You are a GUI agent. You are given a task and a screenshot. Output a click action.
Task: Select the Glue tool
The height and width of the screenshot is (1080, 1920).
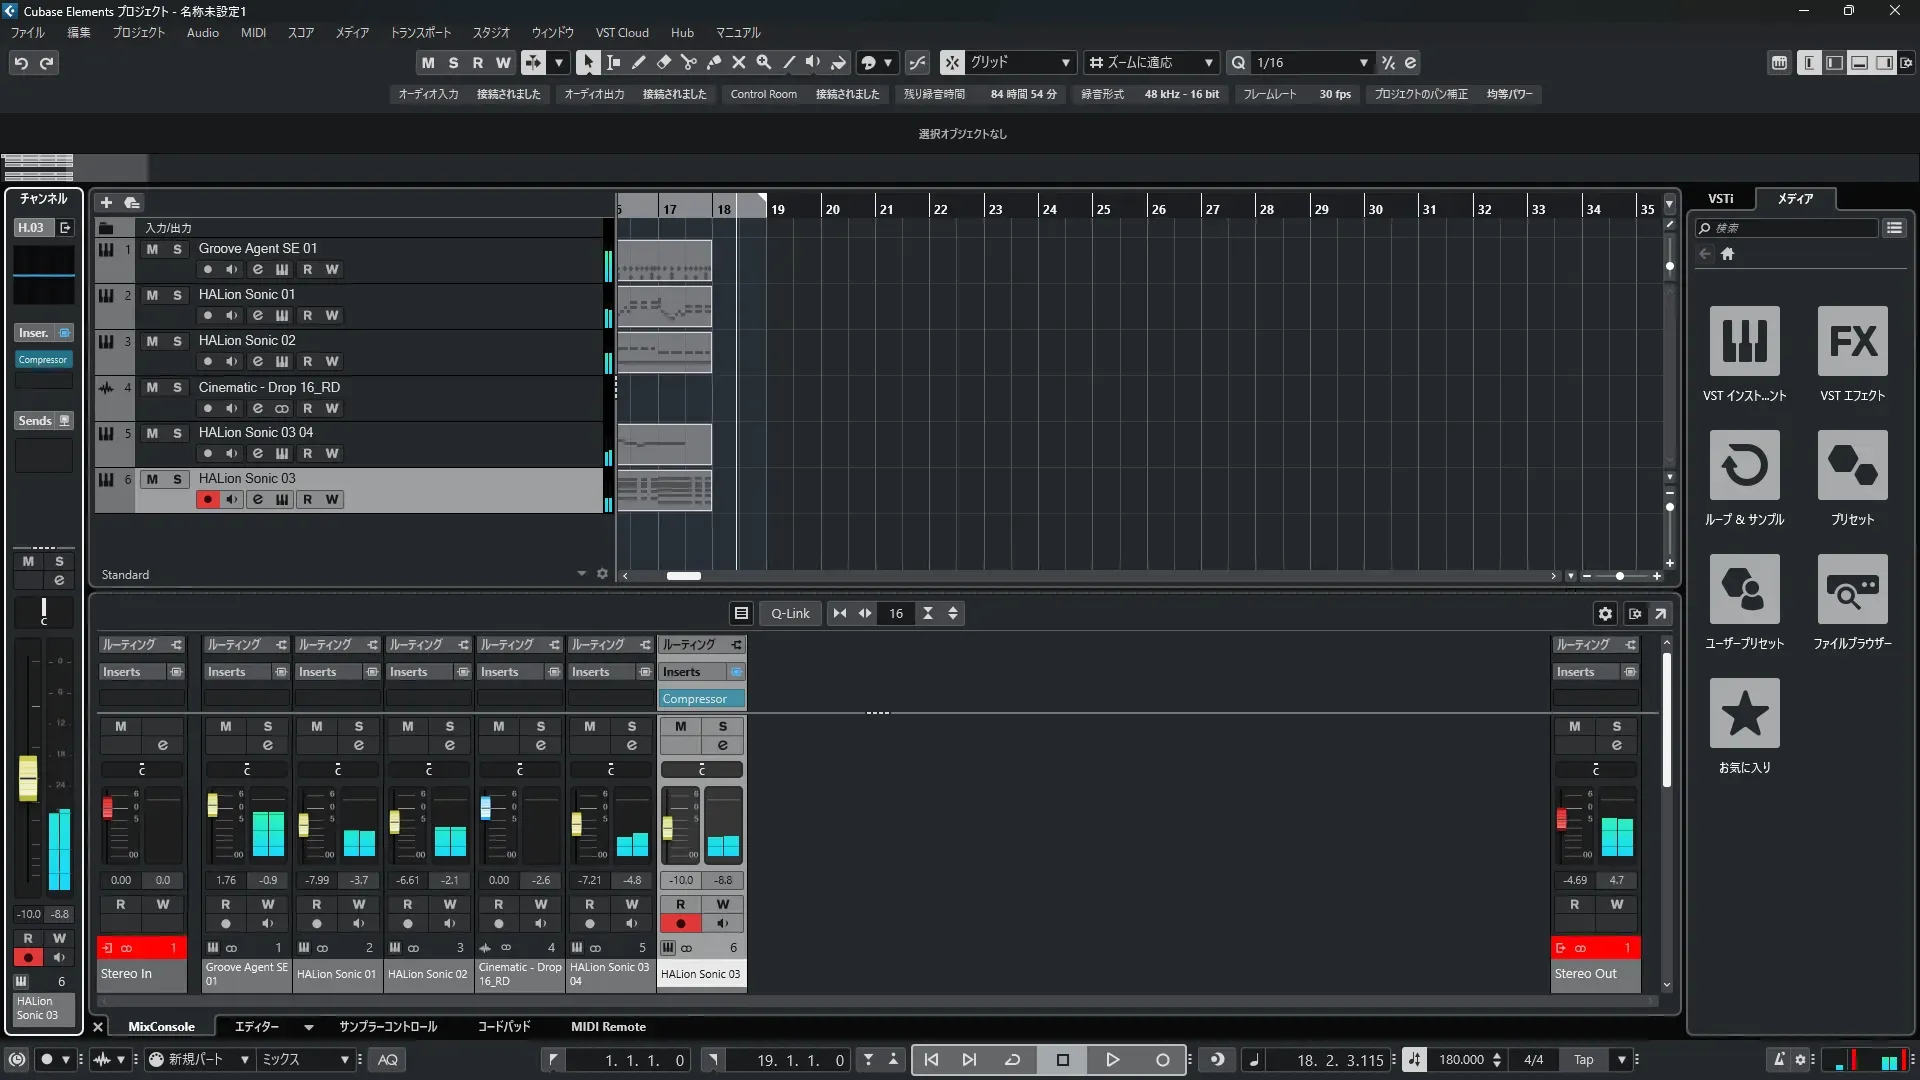coord(713,62)
